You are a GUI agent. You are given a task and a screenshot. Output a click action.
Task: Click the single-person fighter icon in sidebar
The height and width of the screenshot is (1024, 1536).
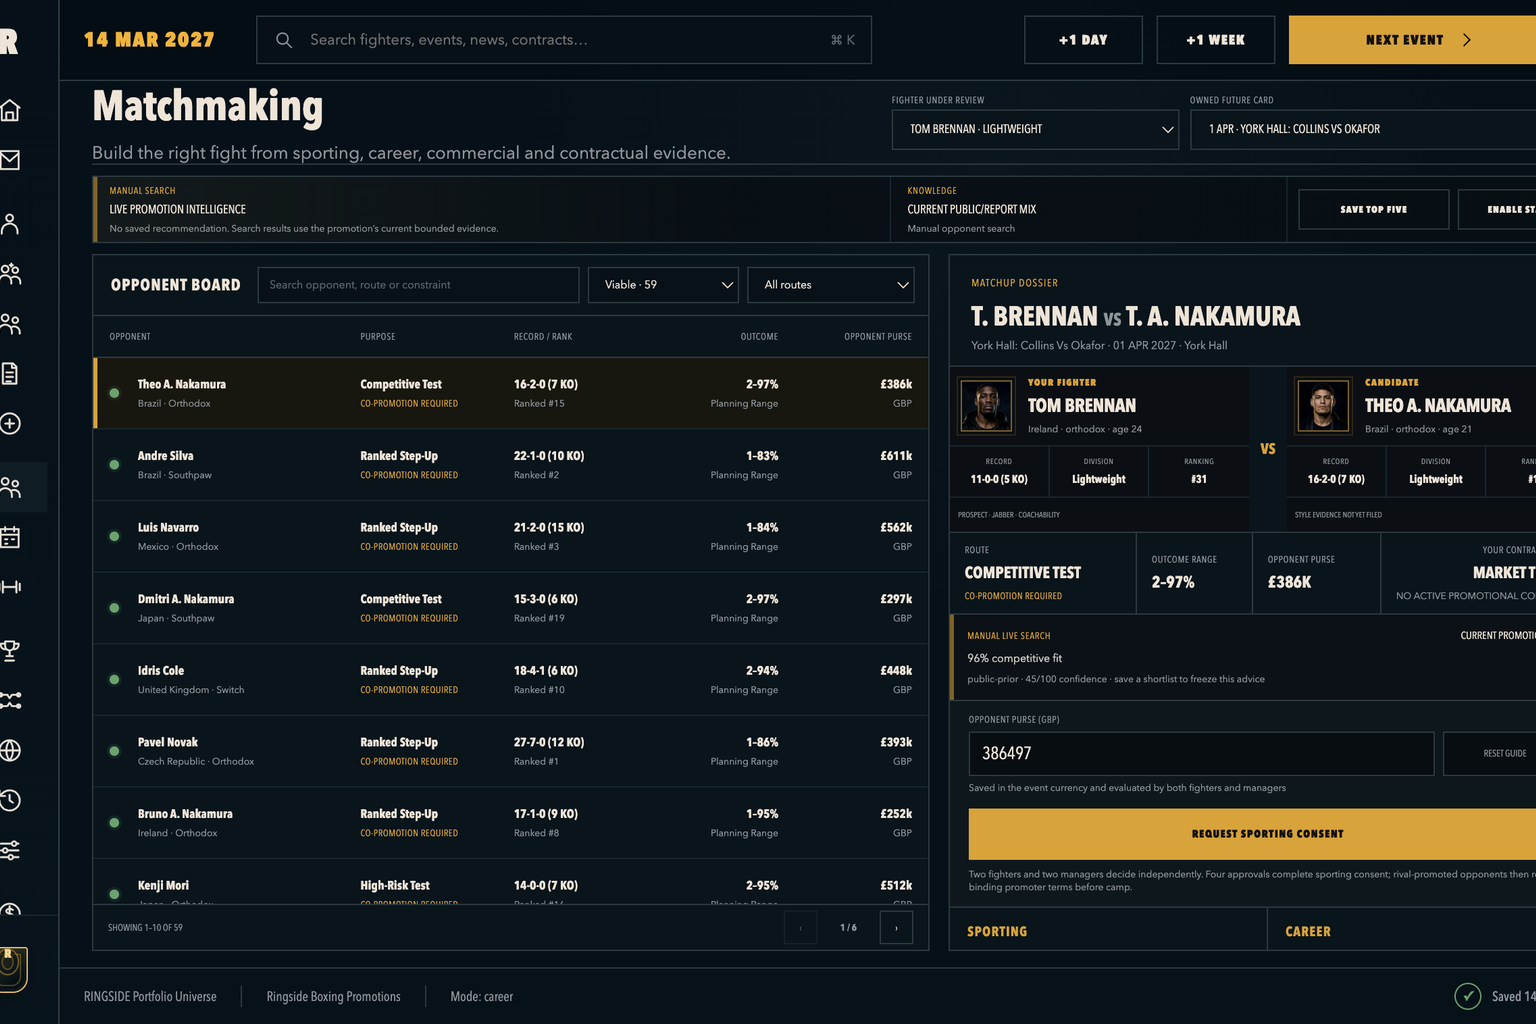(x=10, y=224)
